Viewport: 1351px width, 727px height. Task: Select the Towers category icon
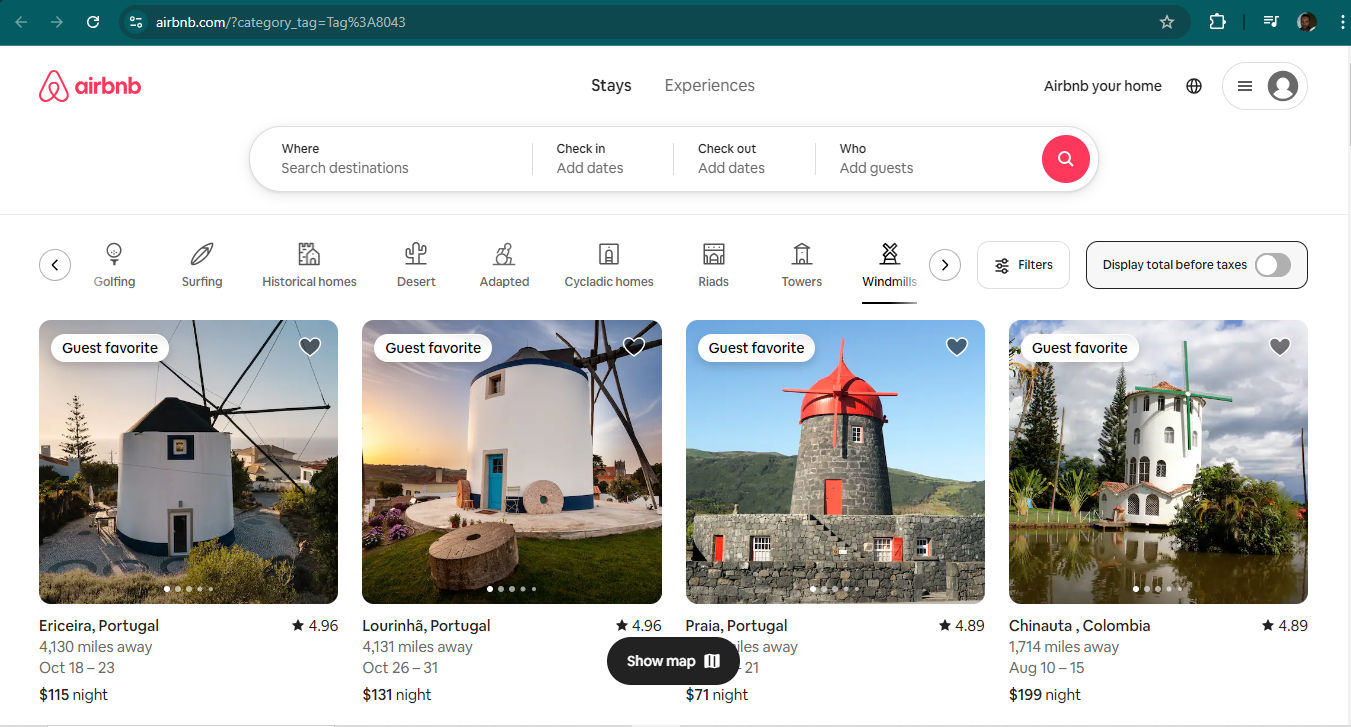pos(801,262)
